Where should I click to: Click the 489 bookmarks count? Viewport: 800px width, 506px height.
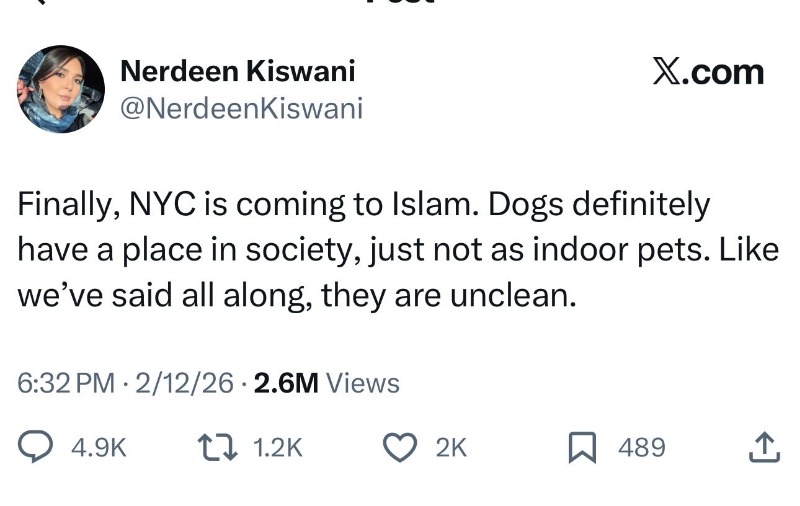click(x=641, y=447)
